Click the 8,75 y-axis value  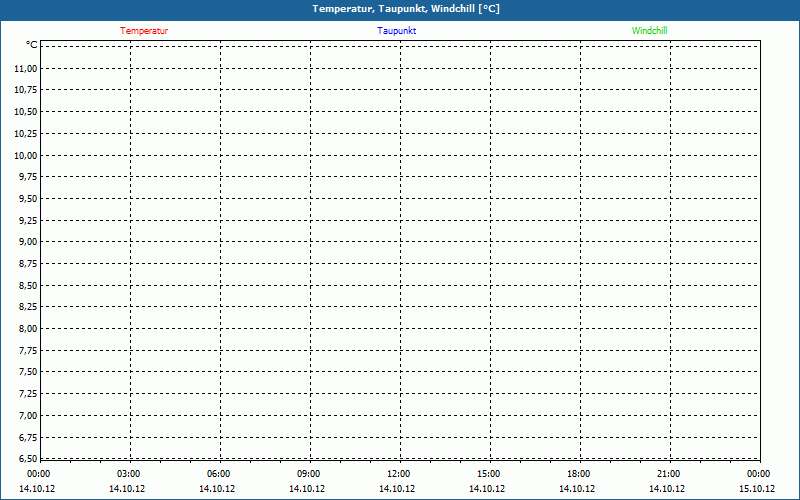(28, 264)
